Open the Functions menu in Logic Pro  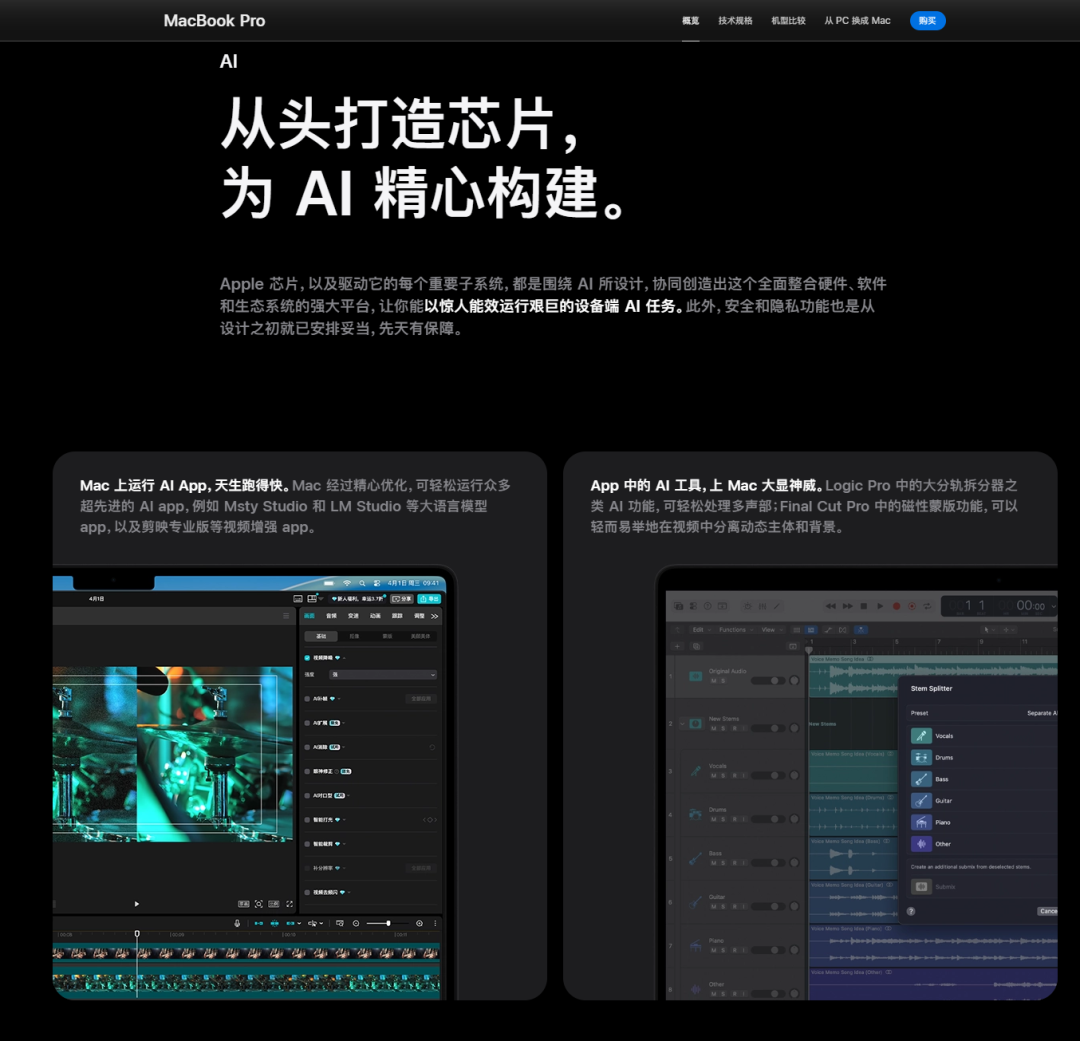[x=735, y=630]
